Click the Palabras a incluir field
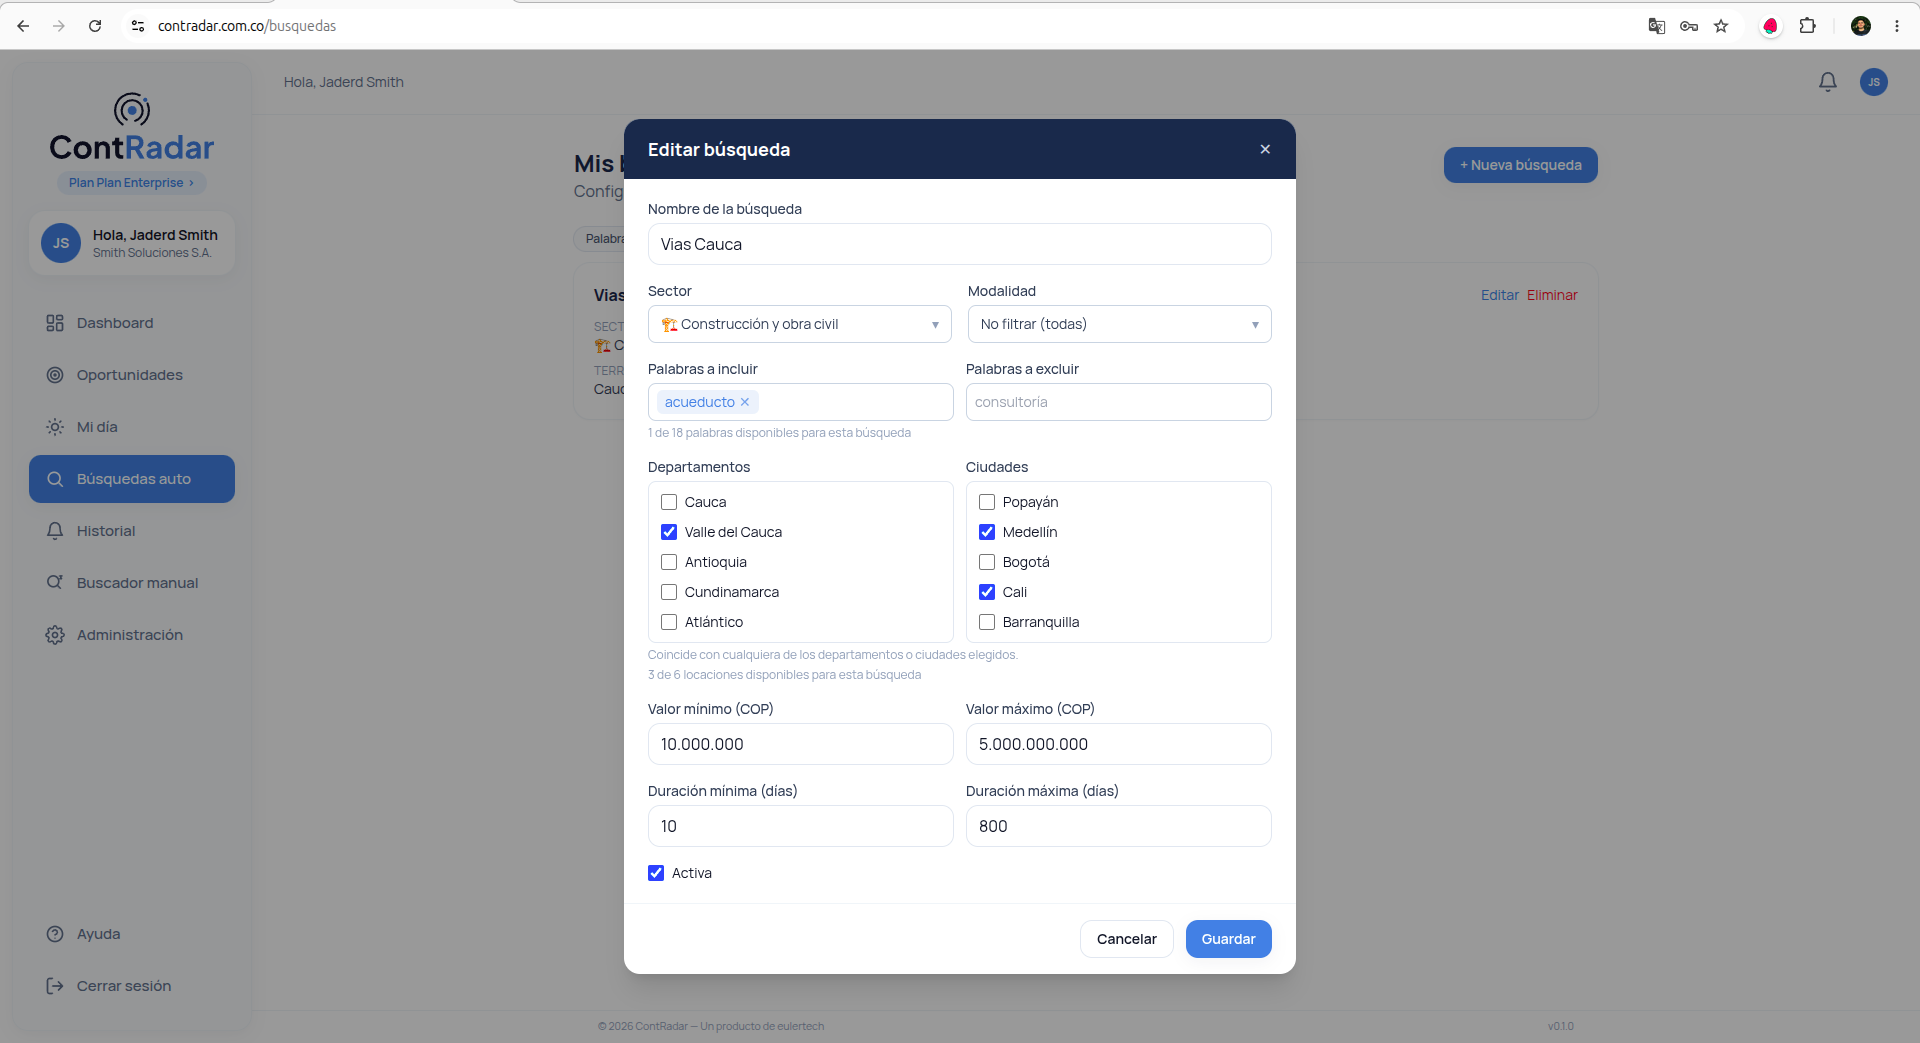1920x1043 pixels. pos(800,402)
